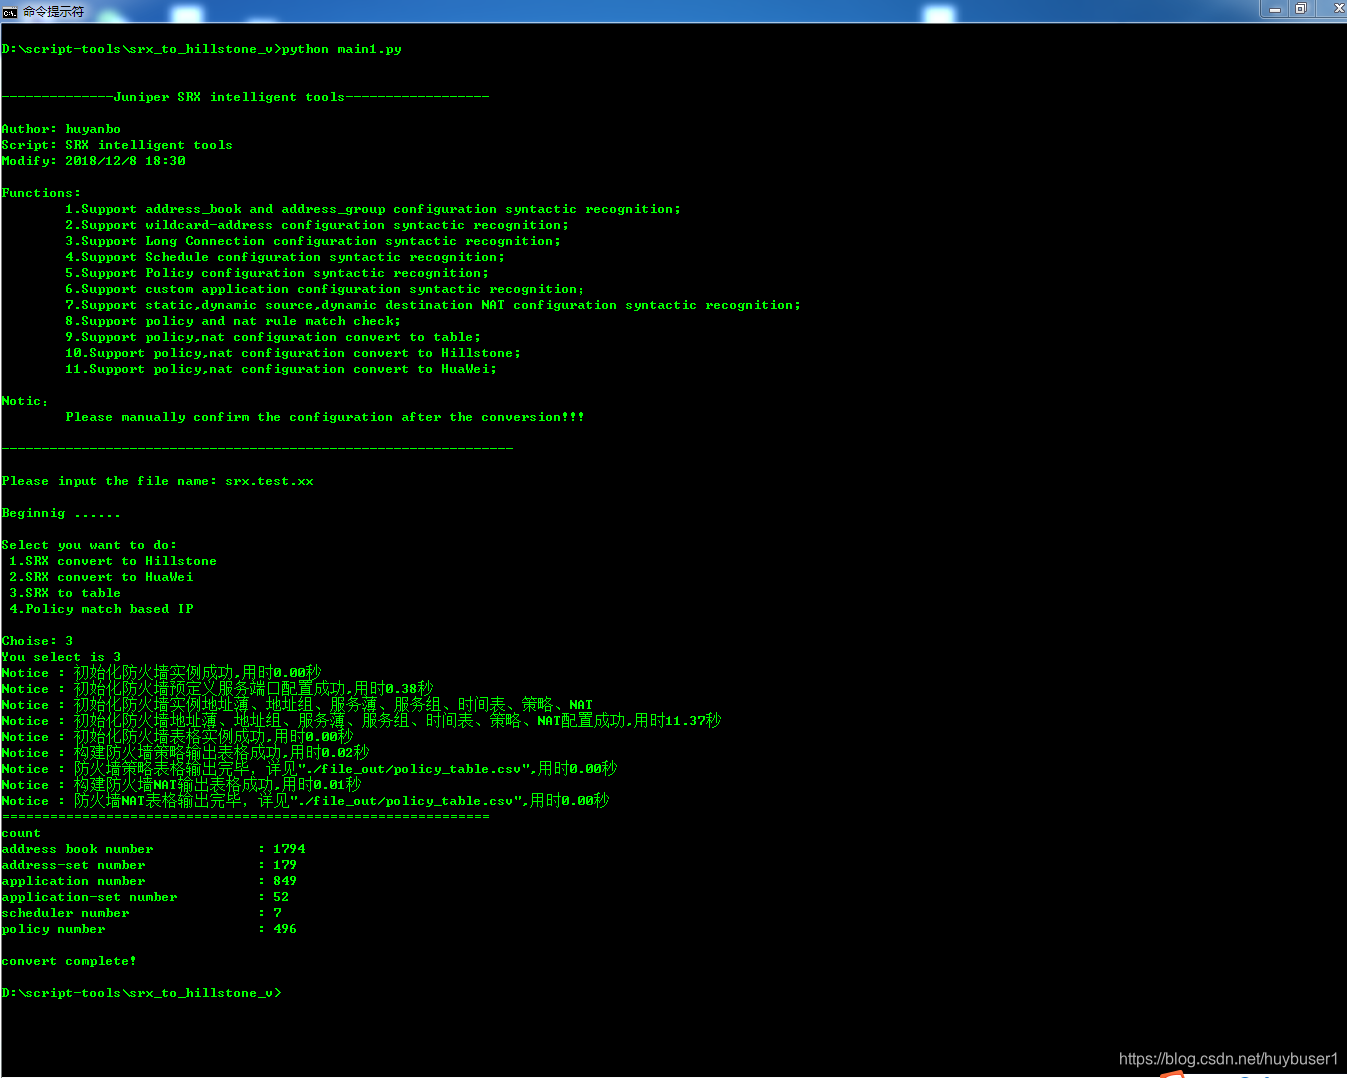Click the file name 'srx.test.xx' input line
Image resolution: width=1347 pixels, height=1078 pixels.
[x=158, y=481]
